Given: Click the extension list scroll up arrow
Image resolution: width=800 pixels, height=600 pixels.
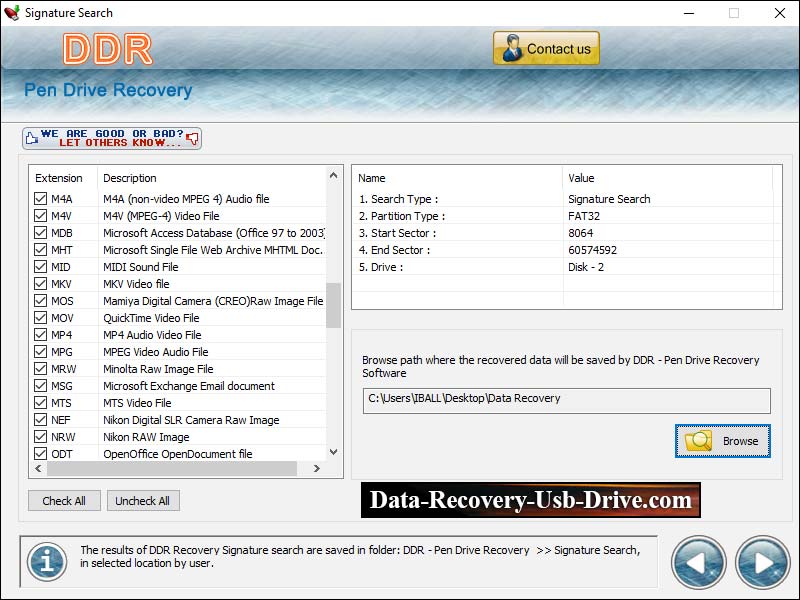Looking at the screenshot, I should 334,175.
